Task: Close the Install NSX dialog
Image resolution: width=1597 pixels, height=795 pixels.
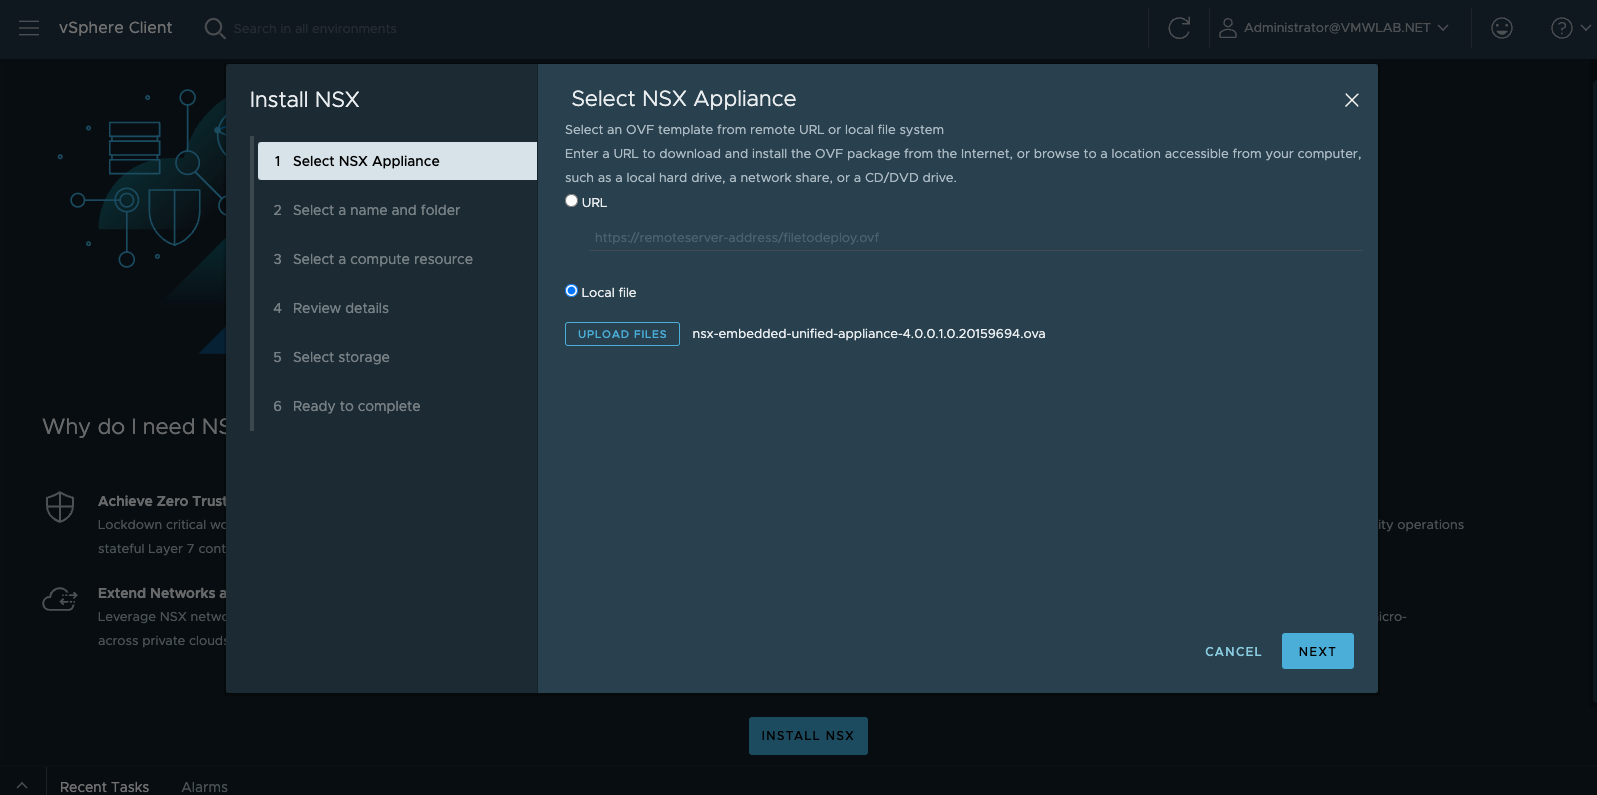Action: (1351, 100)
